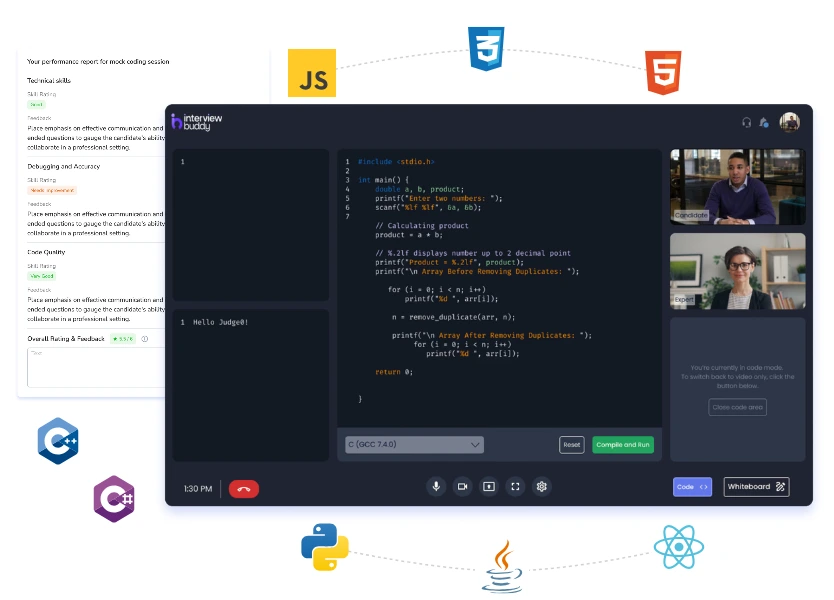Enter fullscreen mode

pyautogui.click(x=515, y=487)
